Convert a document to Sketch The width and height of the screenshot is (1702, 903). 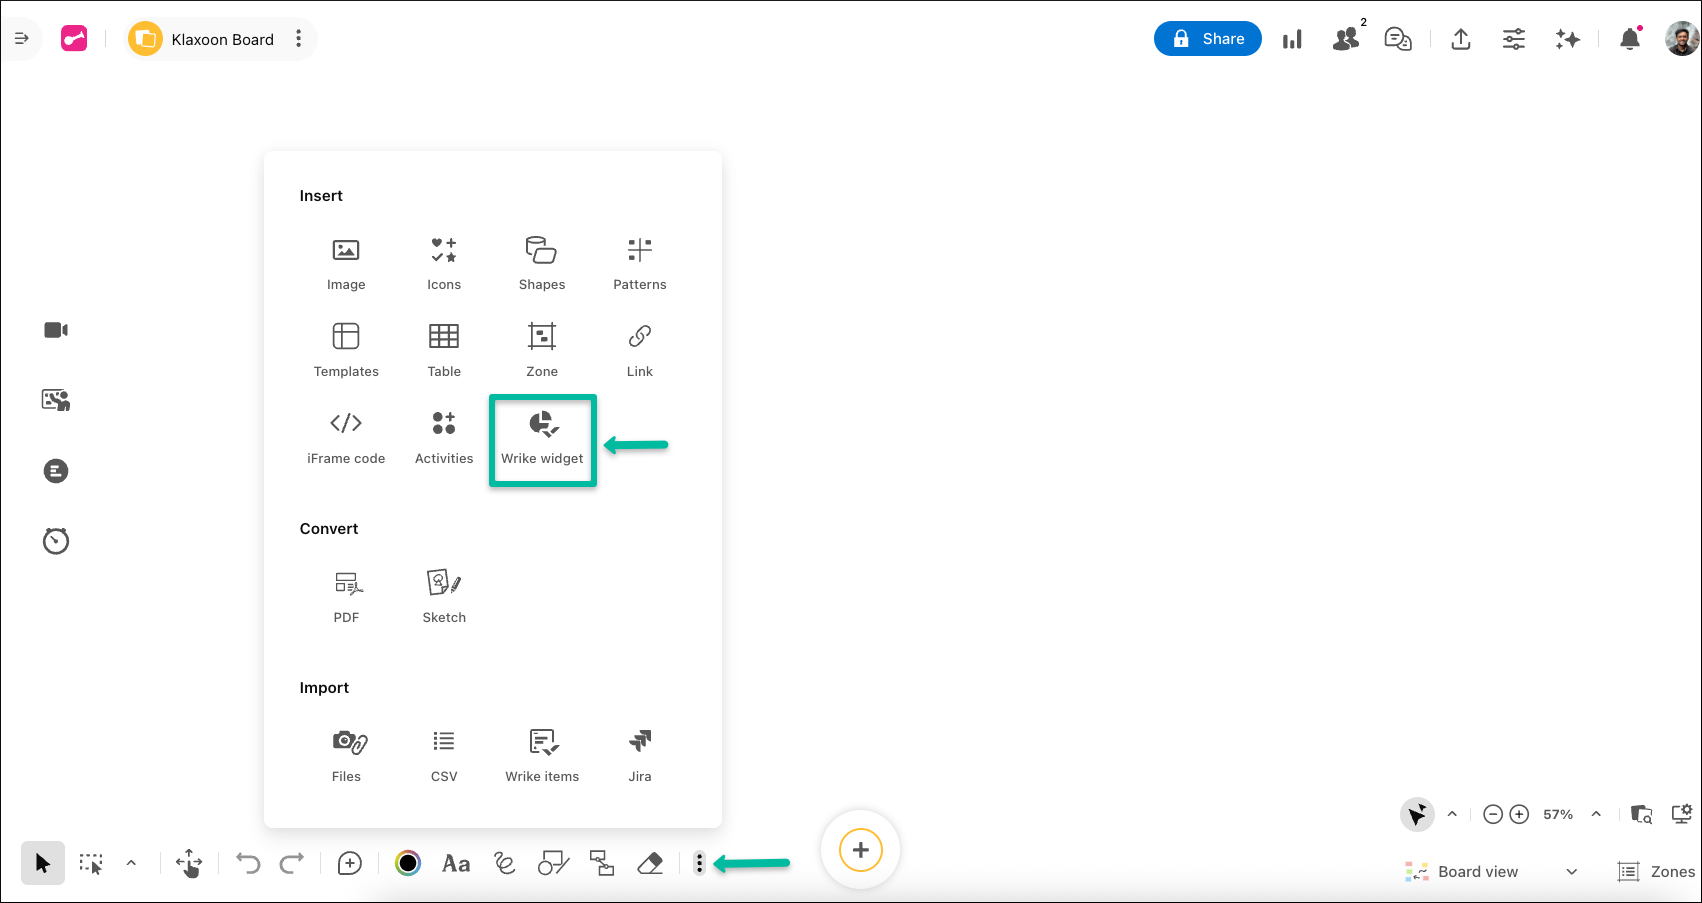(443, 594)
